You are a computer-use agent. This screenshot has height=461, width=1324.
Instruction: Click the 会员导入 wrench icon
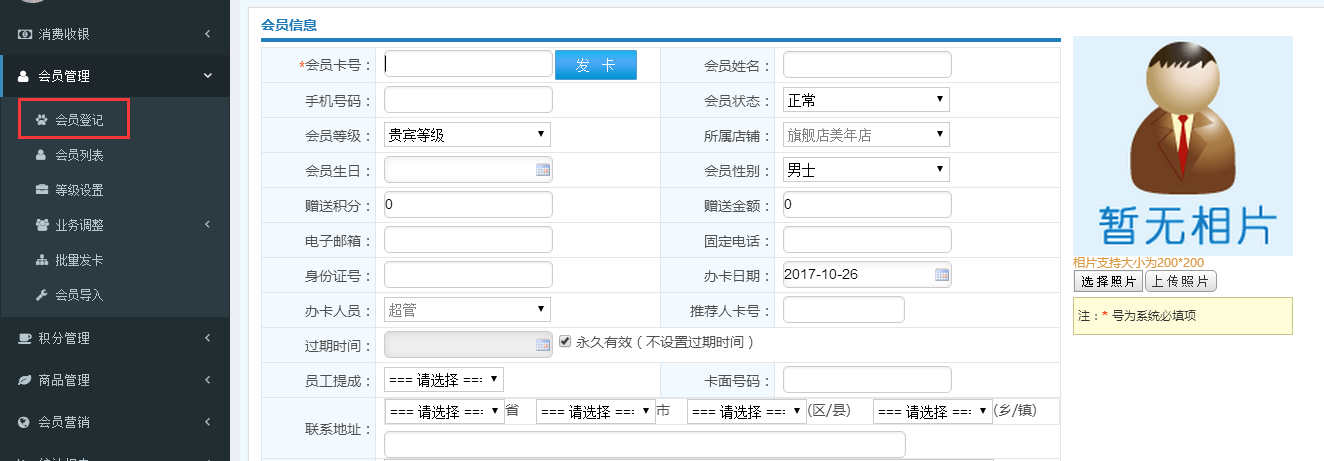click(x=41, y=295)
